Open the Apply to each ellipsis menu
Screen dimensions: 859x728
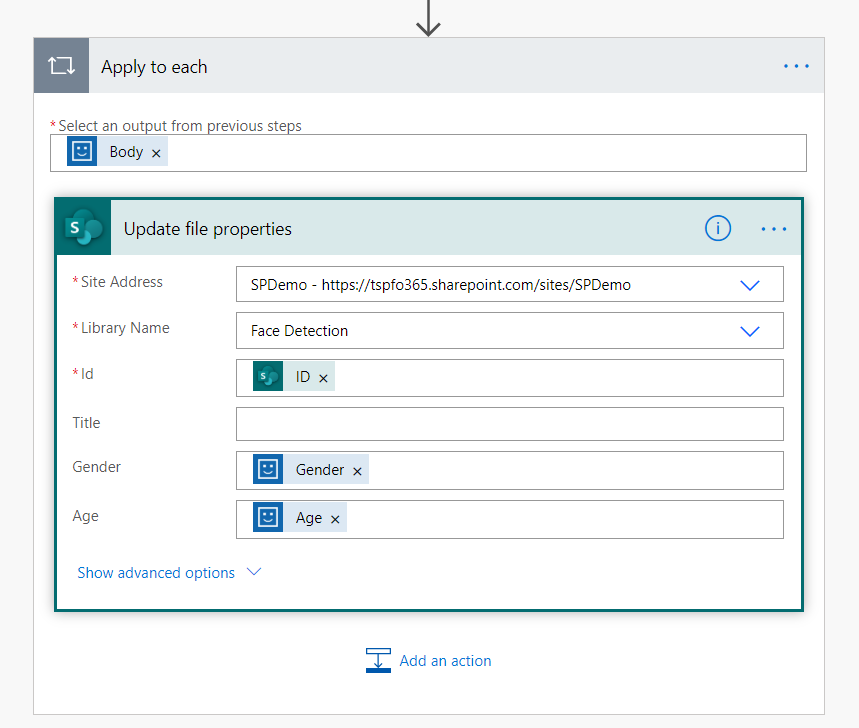796,66
